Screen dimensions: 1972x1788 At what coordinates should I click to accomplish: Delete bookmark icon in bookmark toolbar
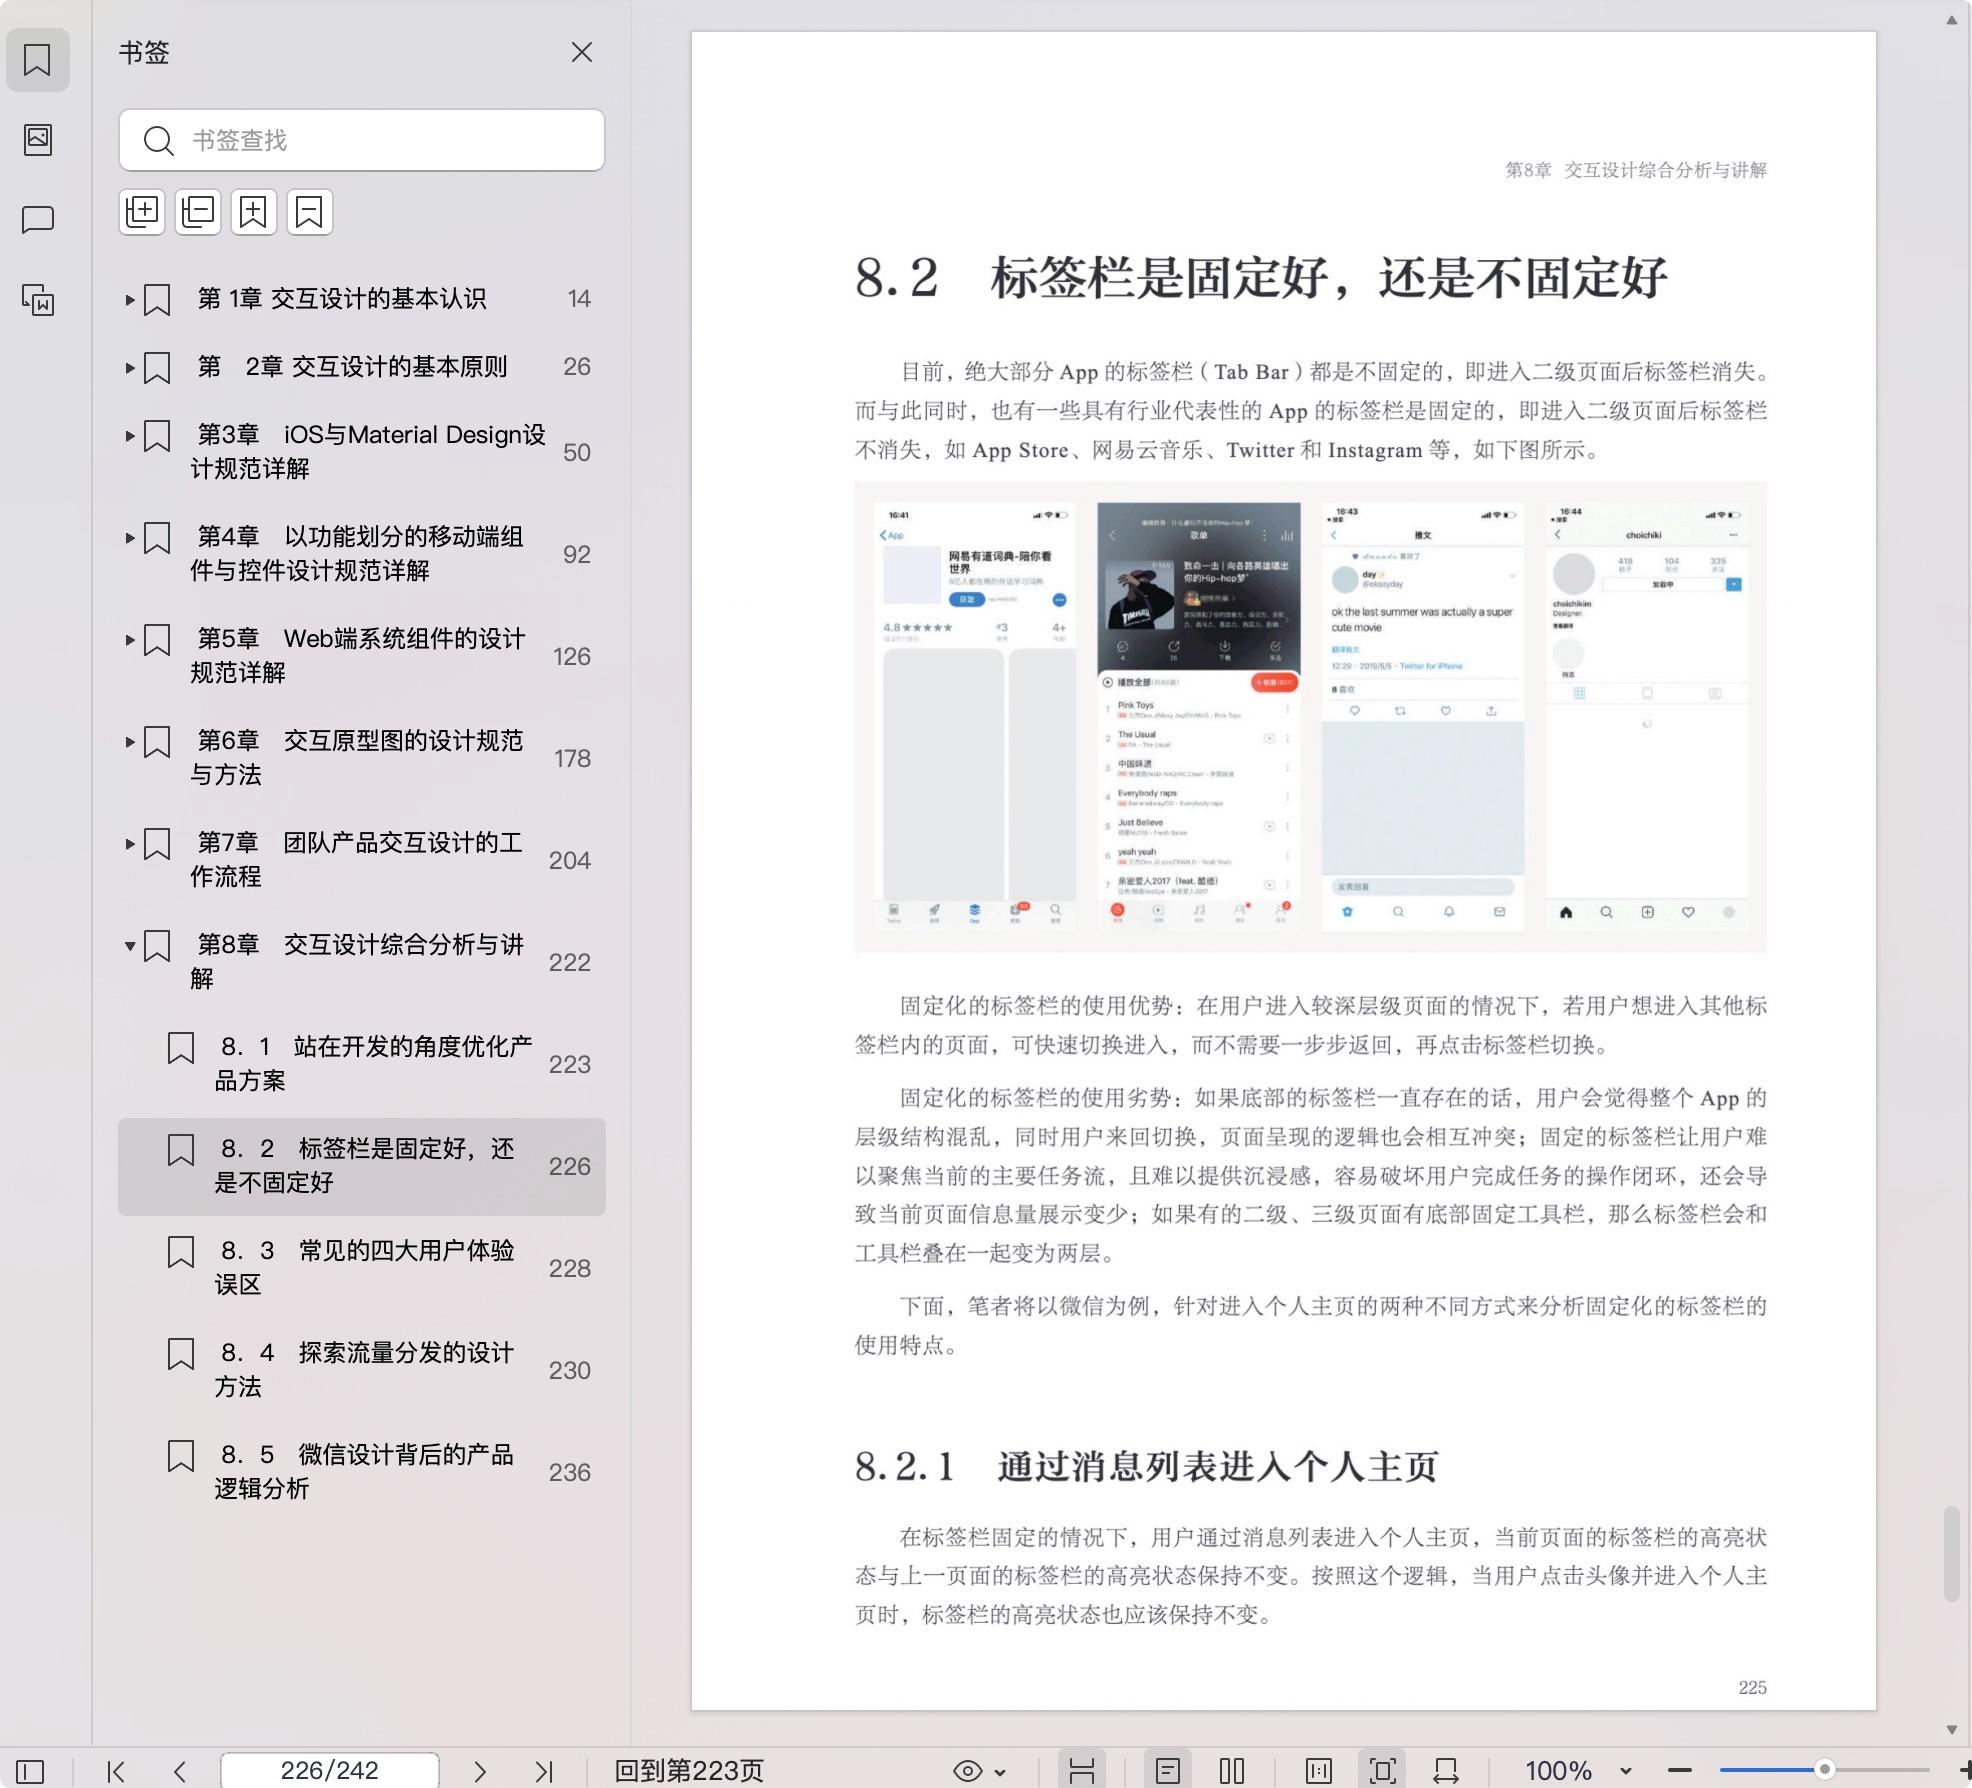pyautogui.click(x=310, y=212)
